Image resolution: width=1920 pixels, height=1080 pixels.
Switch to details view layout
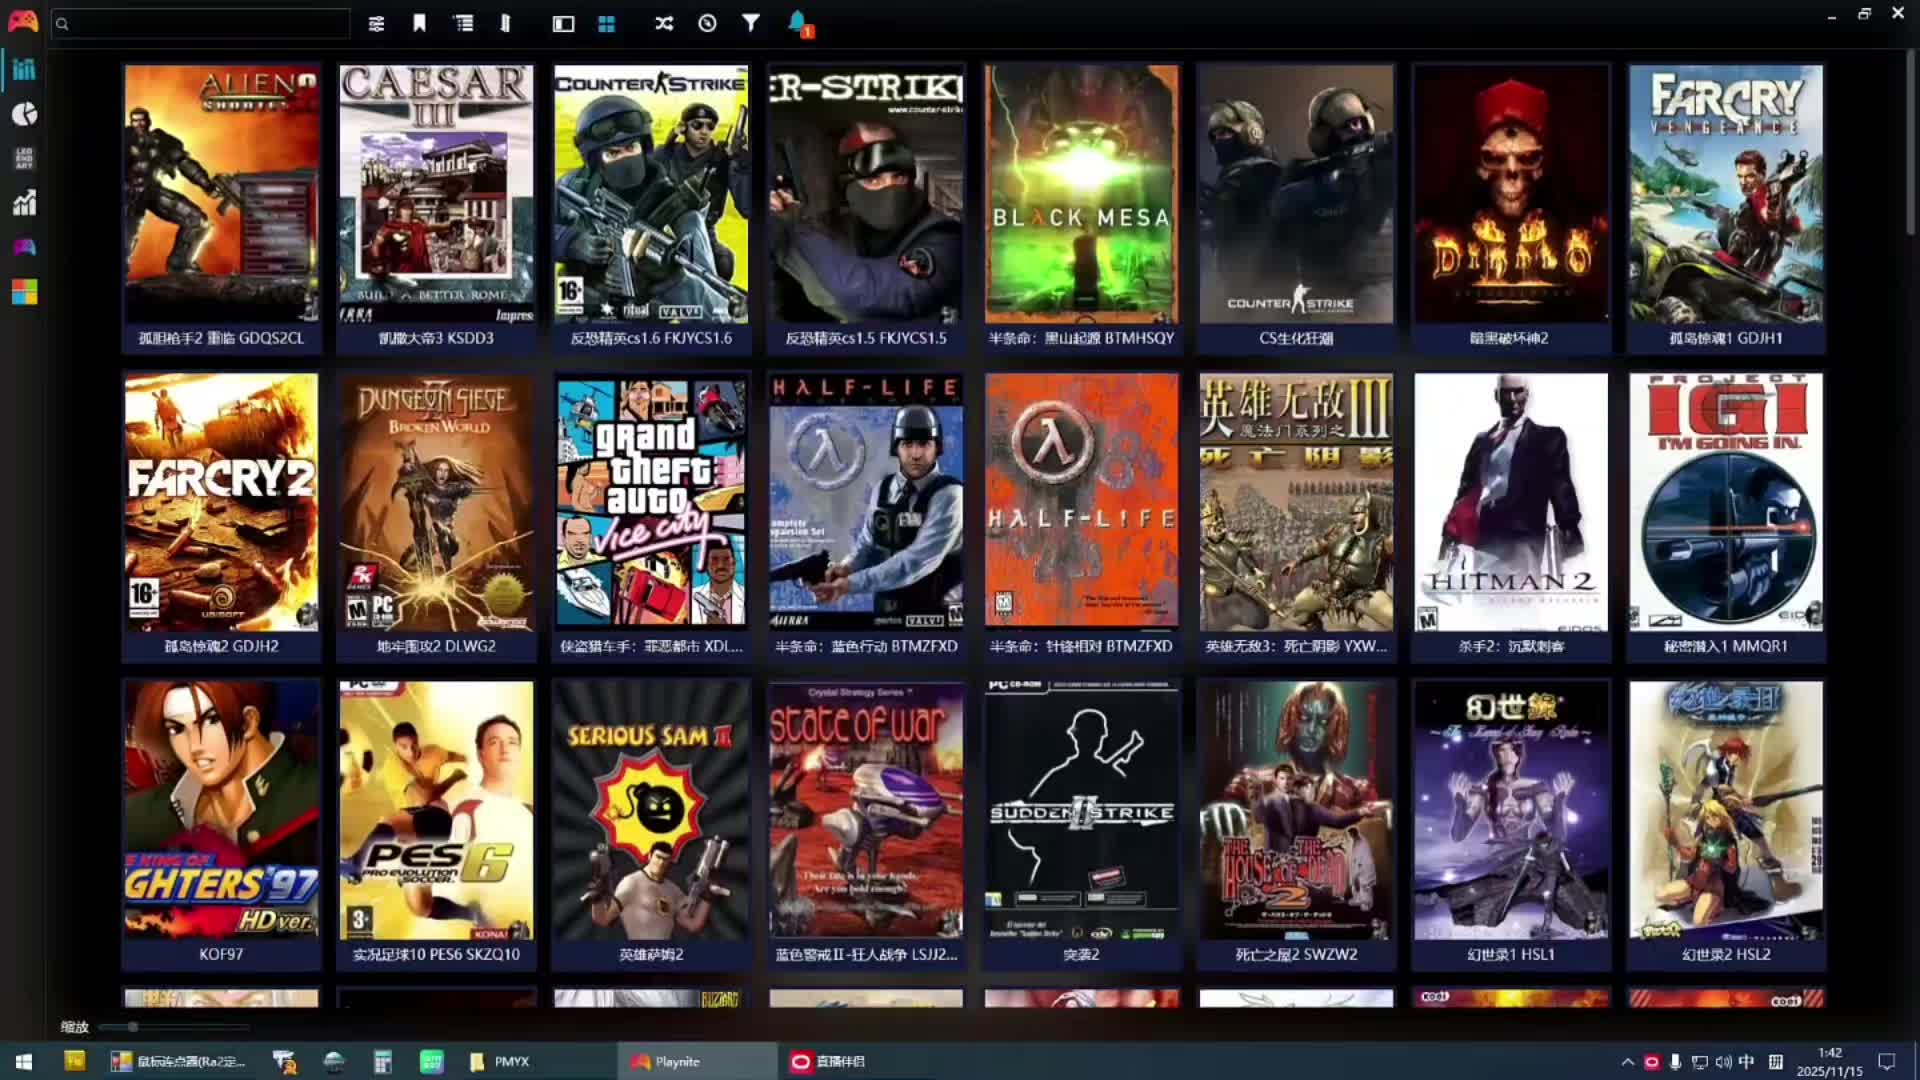(x=563, y=24)
